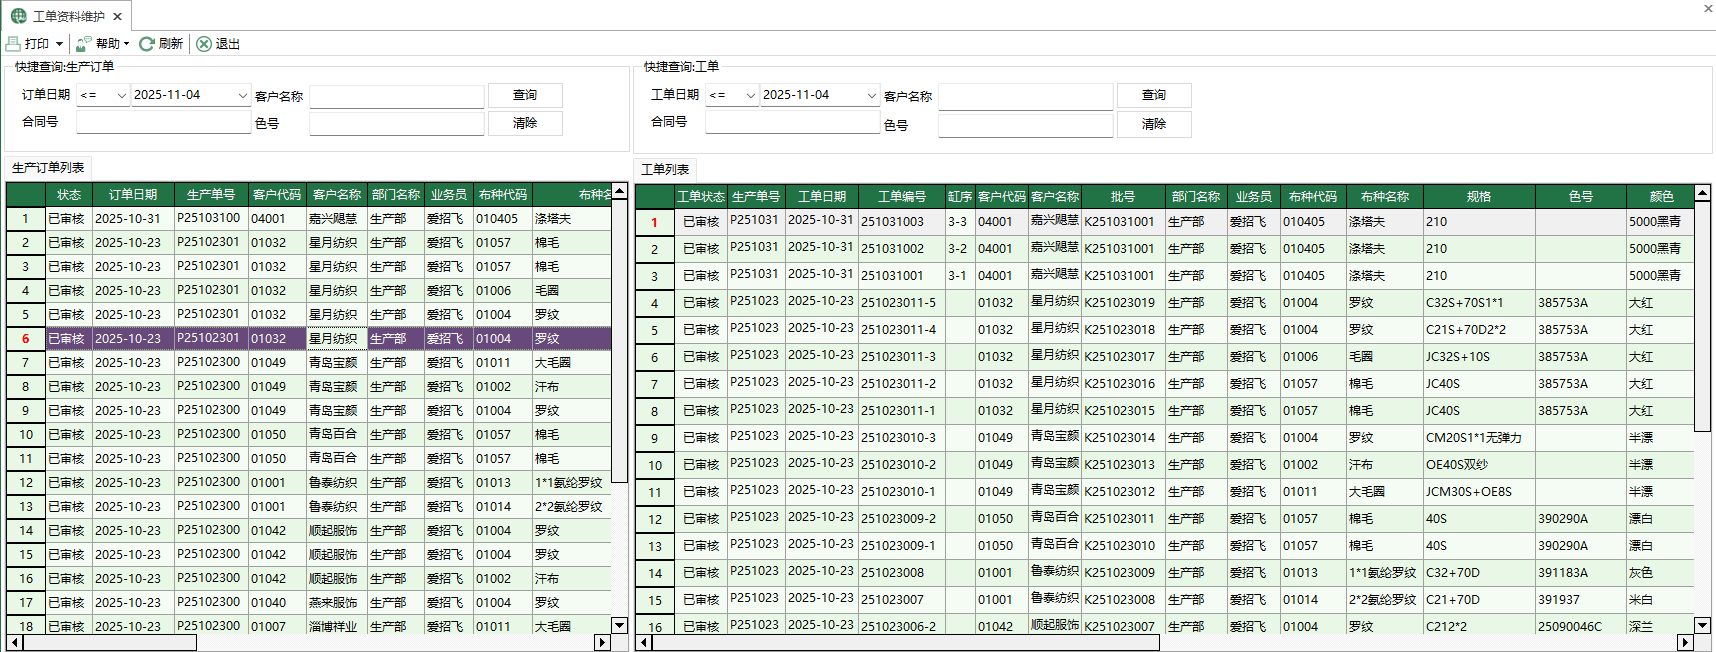Click the Exit toolbar button
This screenshot has height=652, width=1716.
[218, 44]
